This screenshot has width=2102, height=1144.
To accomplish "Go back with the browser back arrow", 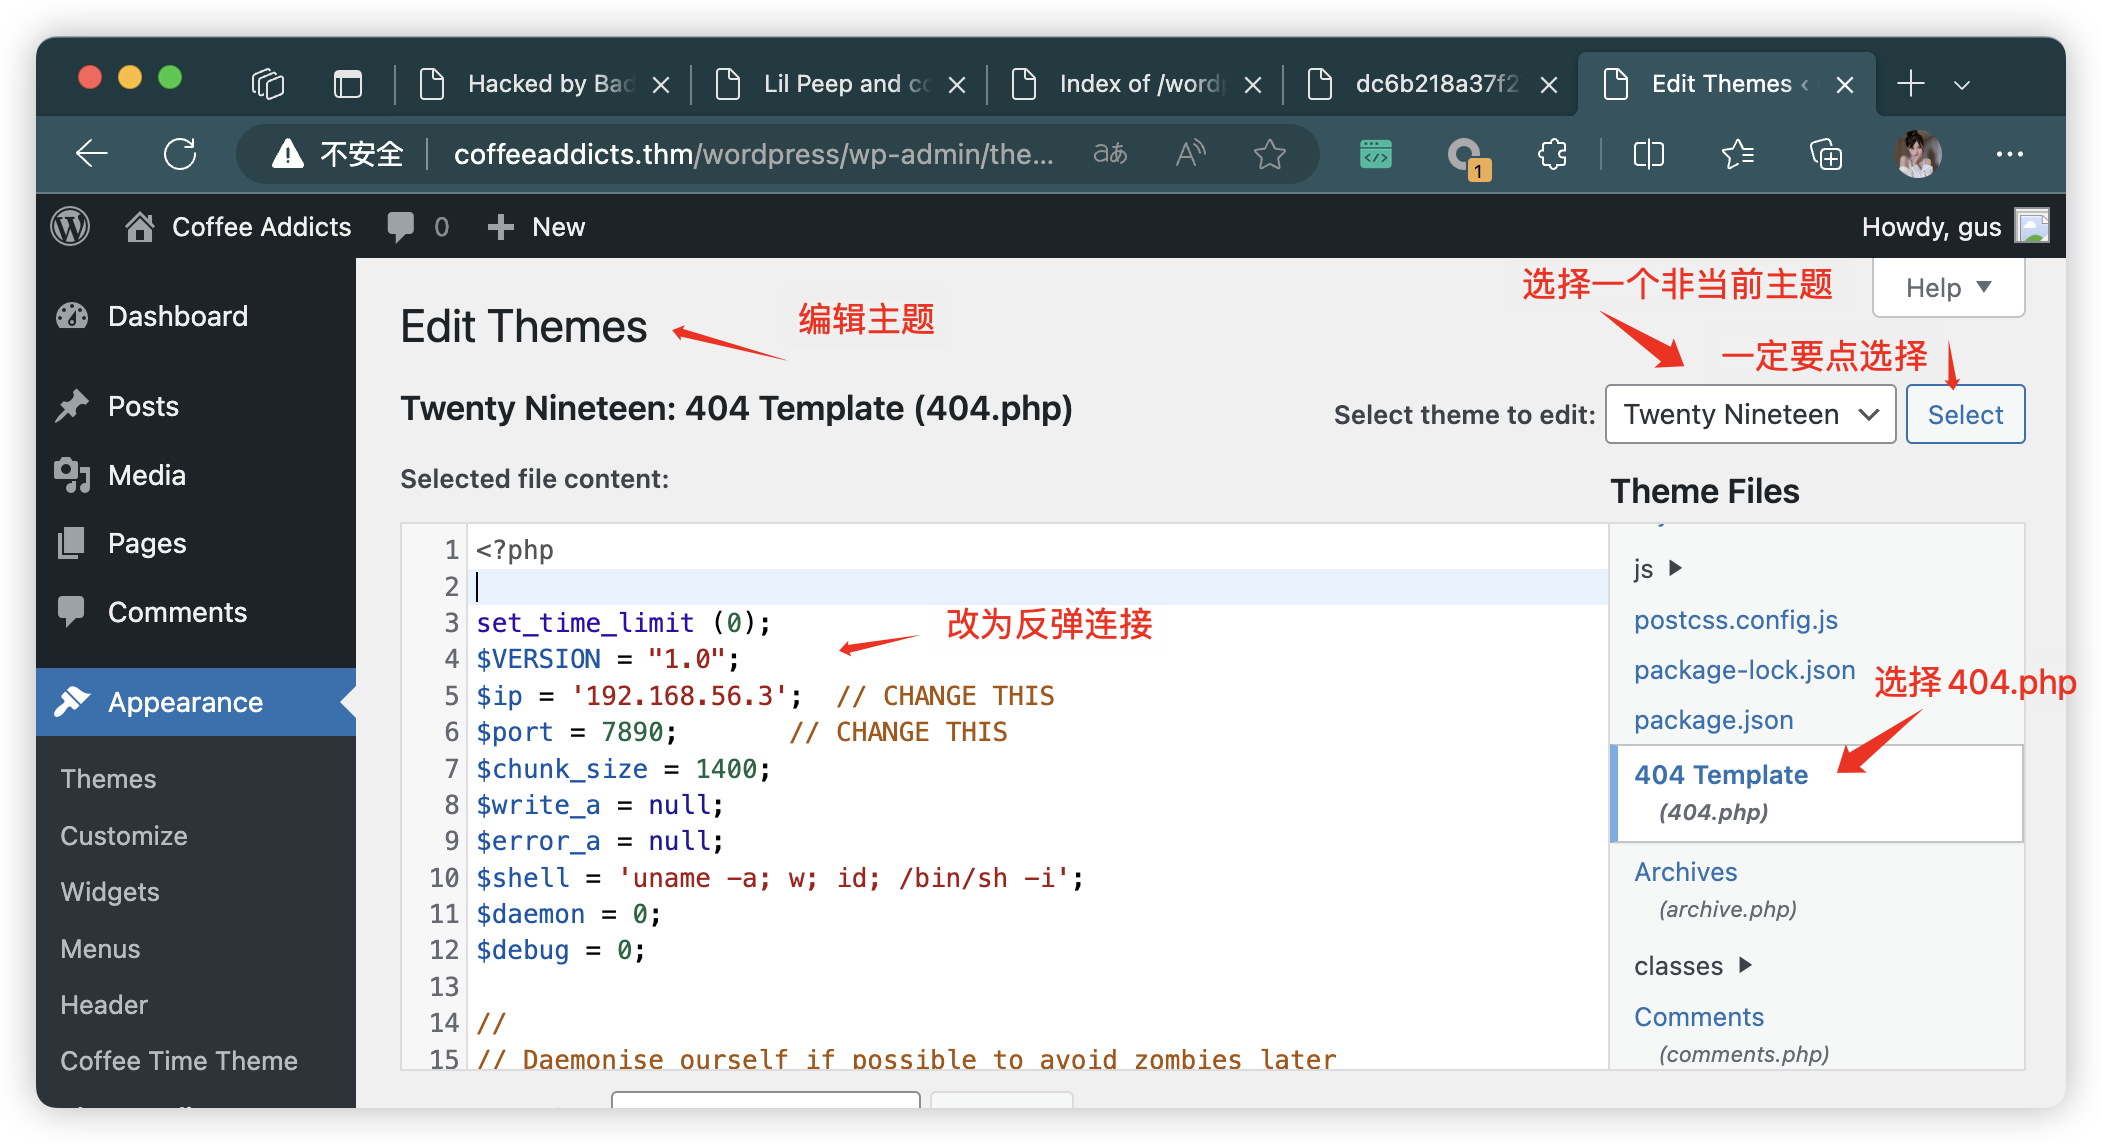I will 92,153.
